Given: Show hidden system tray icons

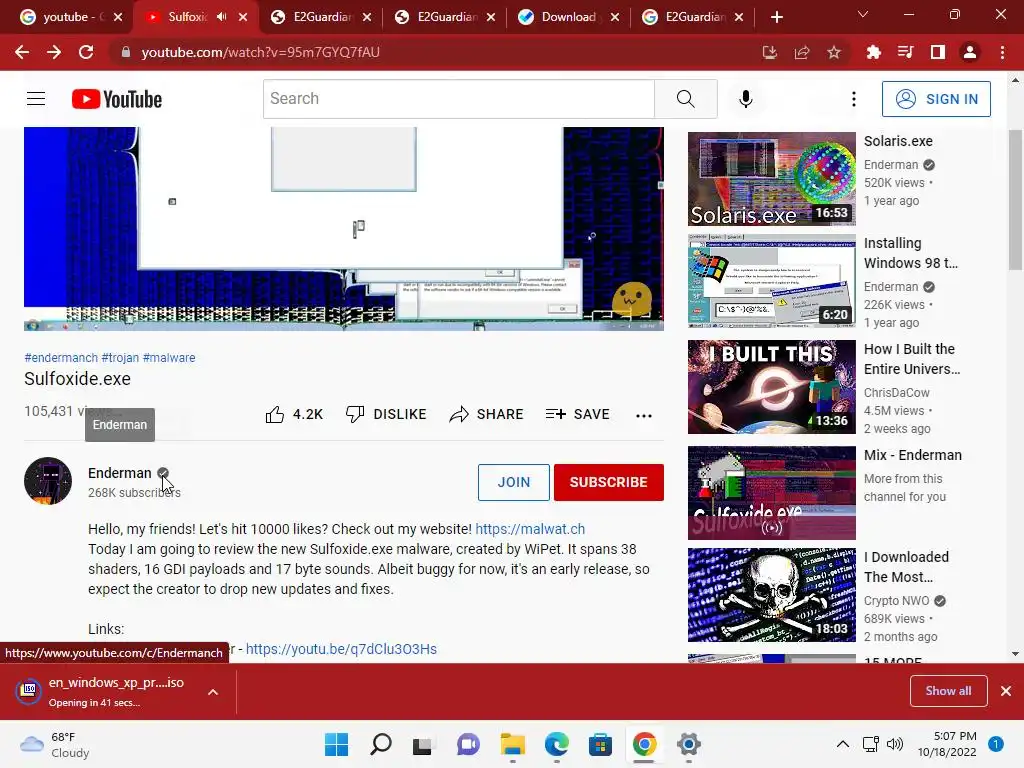Looking at the screenshot, I should tap(843, 744).
